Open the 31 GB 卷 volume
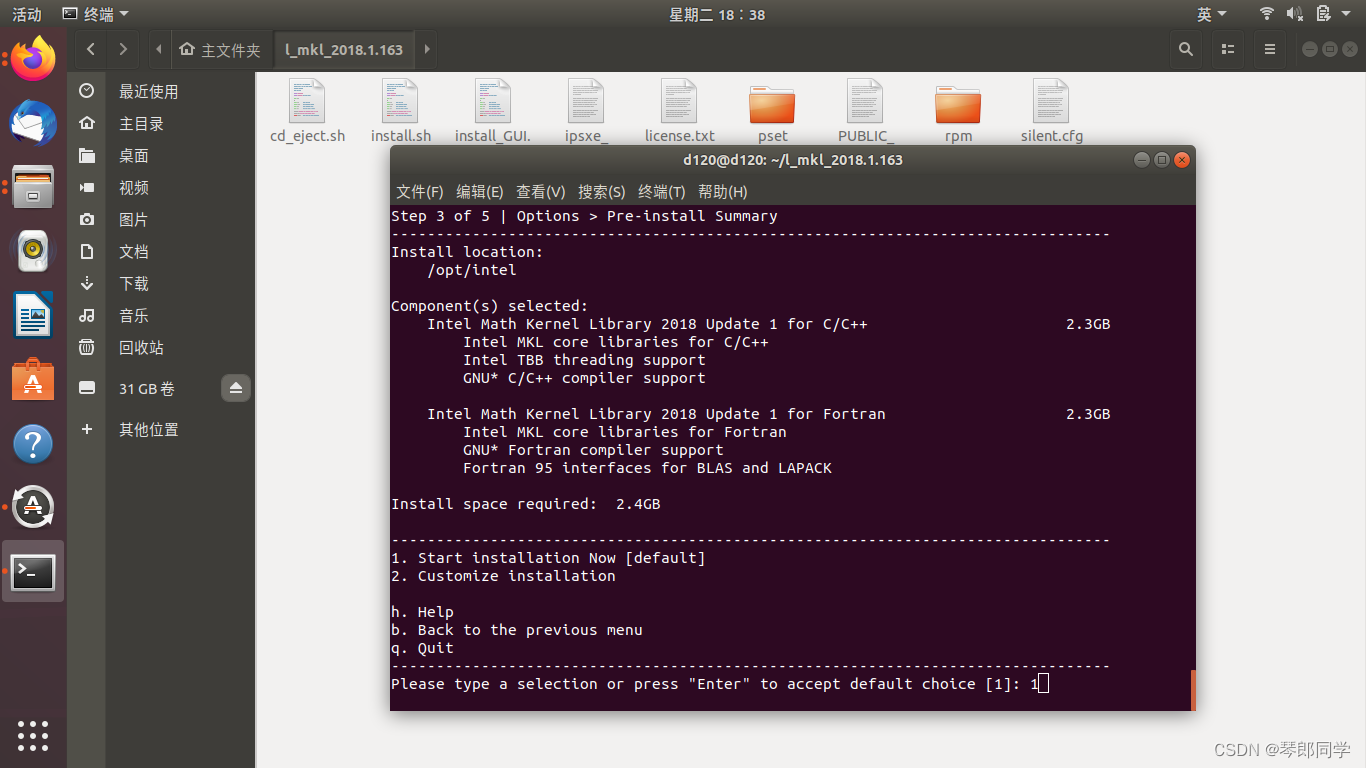 coord(146,388)
